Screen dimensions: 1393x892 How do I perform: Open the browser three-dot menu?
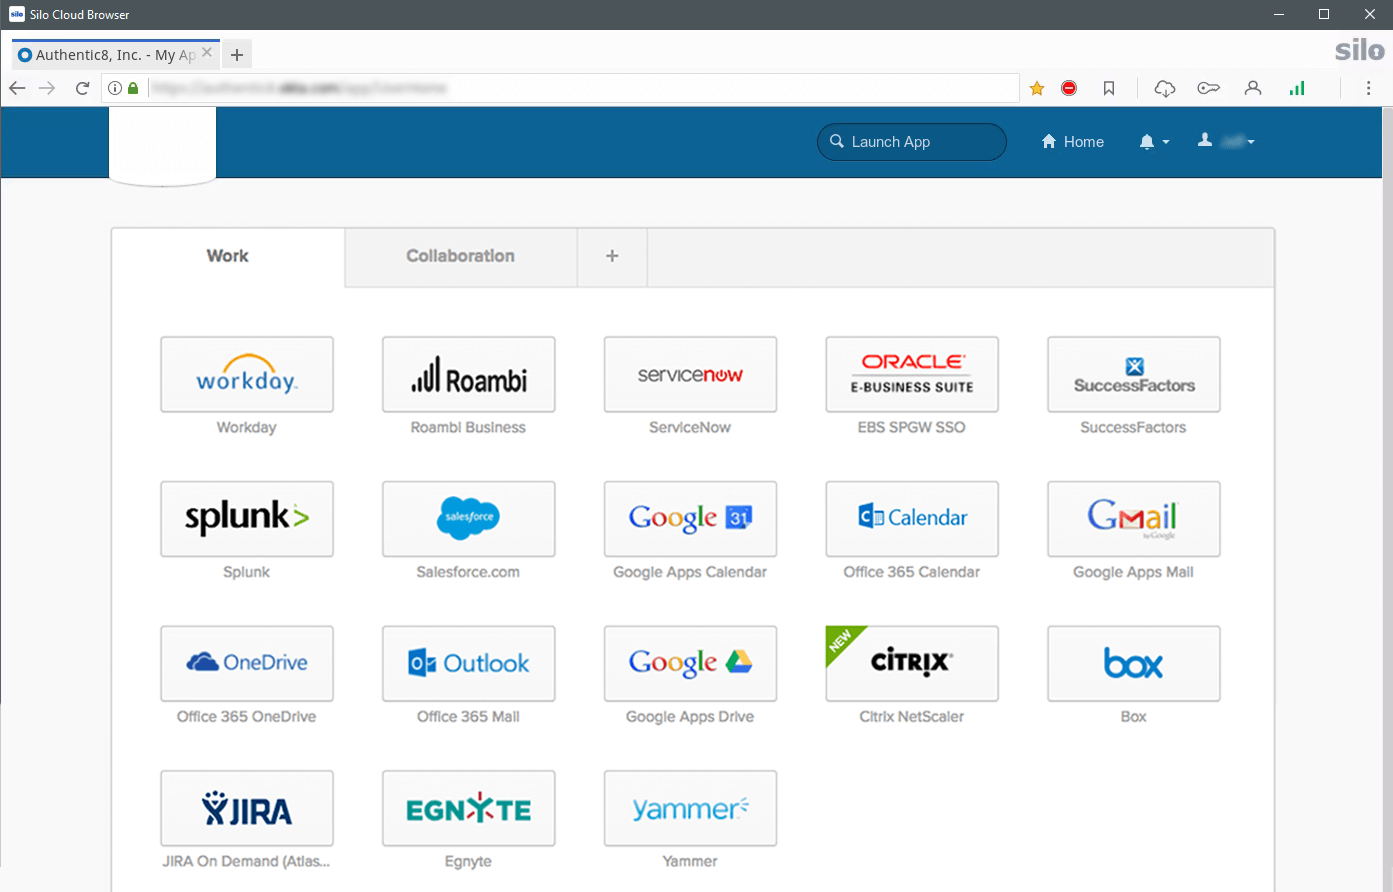click(1369, 88)
